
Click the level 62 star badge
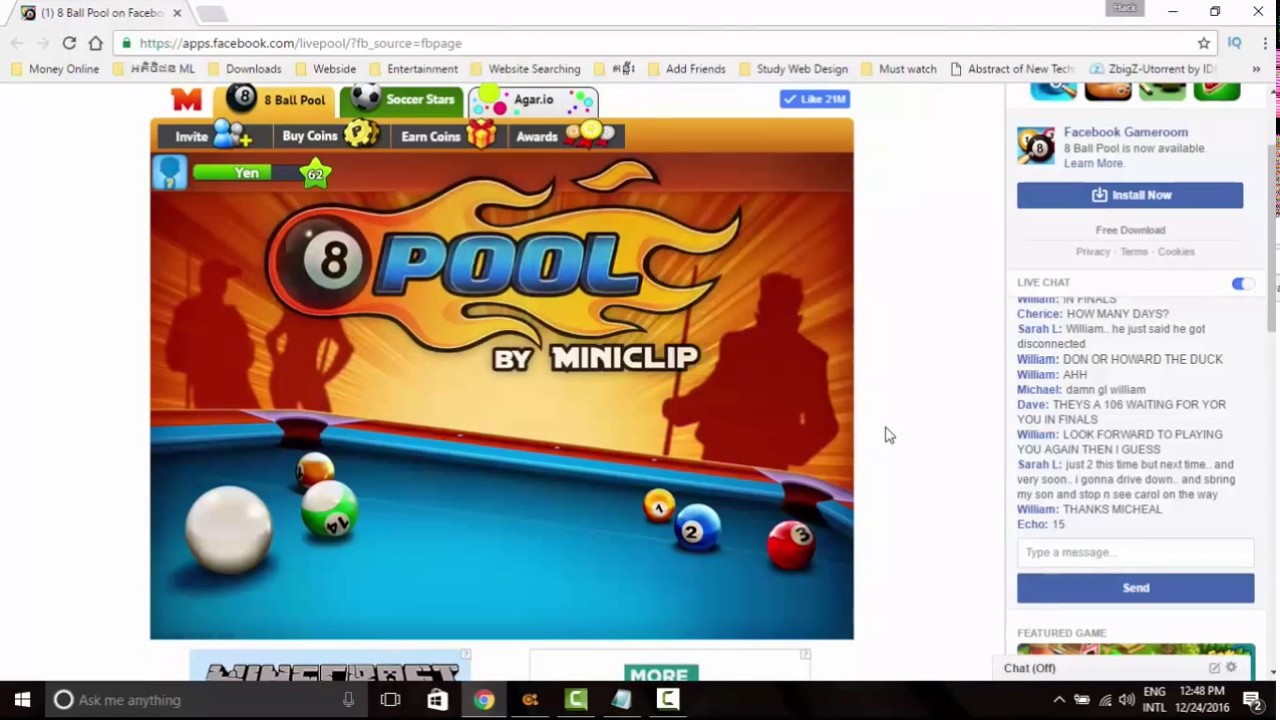(x=315, y=174)
